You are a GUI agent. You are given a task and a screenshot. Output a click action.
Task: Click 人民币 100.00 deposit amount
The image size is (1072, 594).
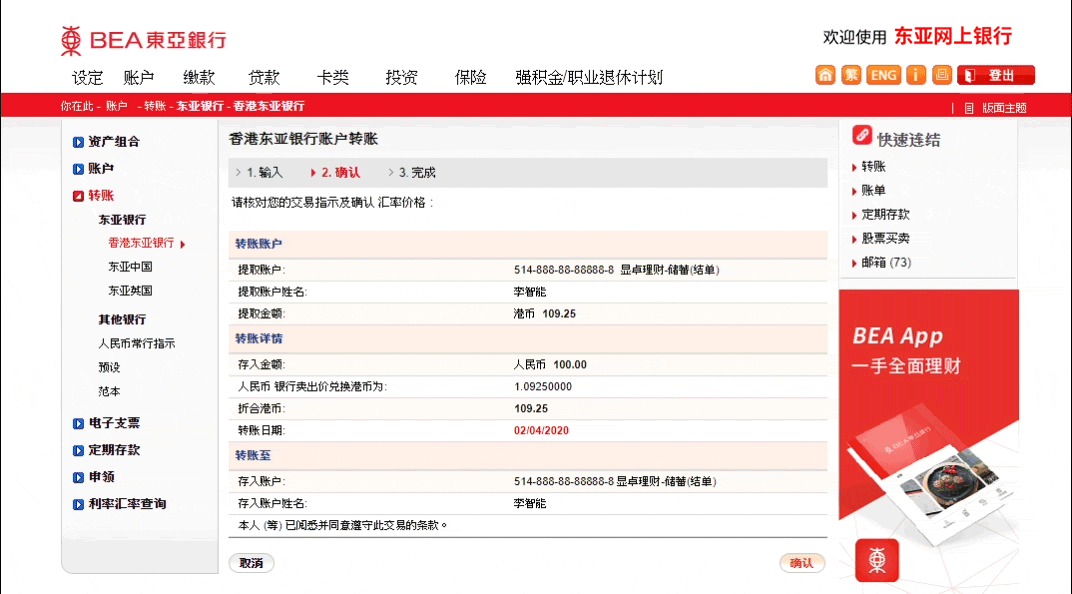(x=550, y=365)
